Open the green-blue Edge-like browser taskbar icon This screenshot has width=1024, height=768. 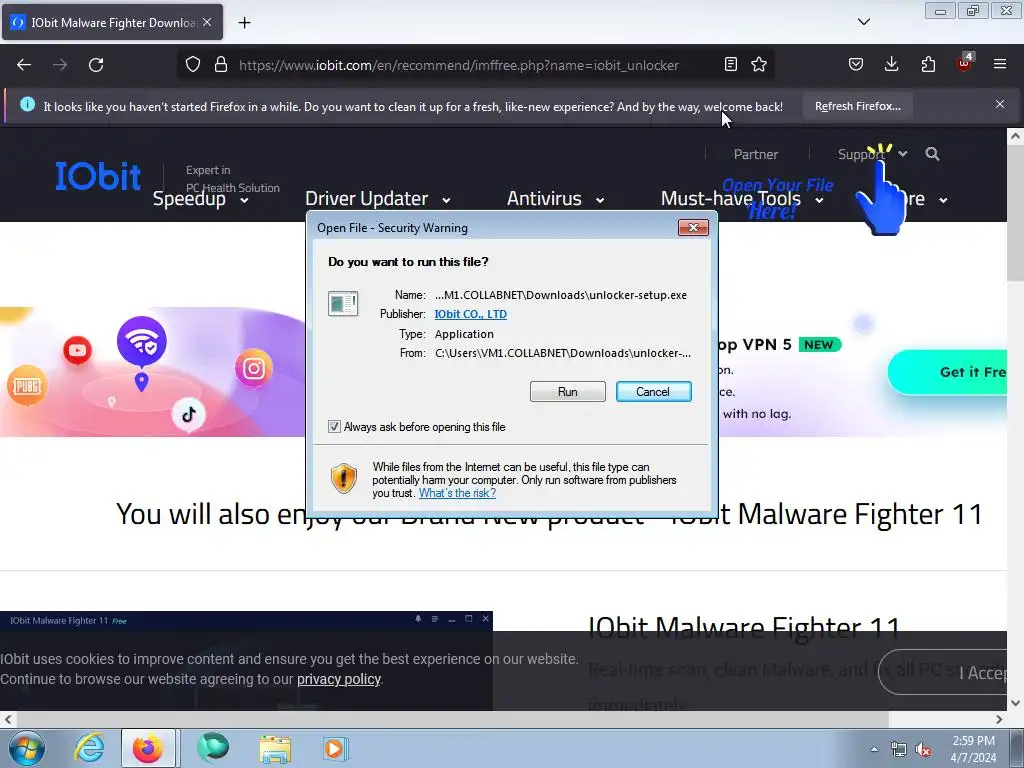click(213, 748)
